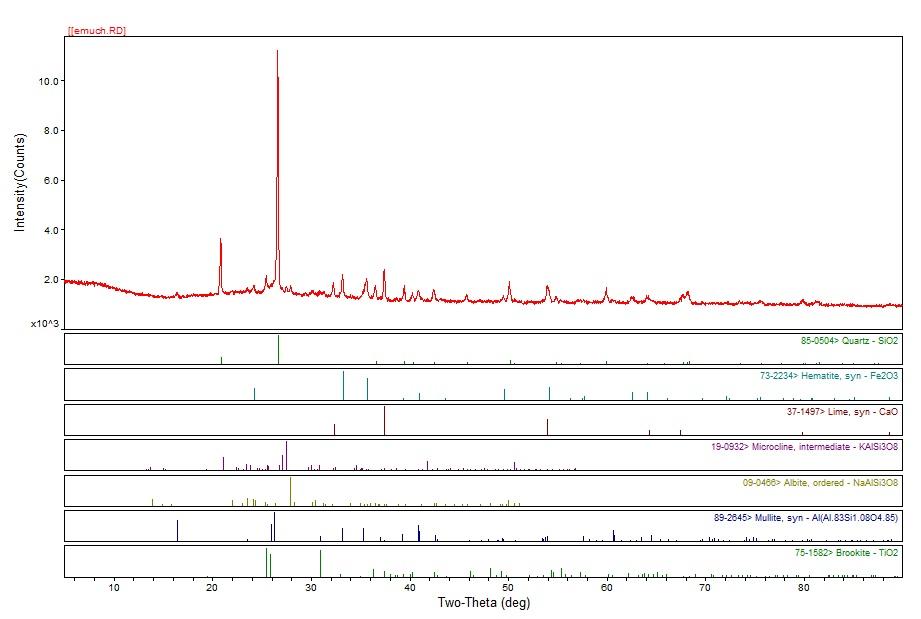
Task: Select the 75-1582 Brookite TiO2 label
Action: [846, 553]
